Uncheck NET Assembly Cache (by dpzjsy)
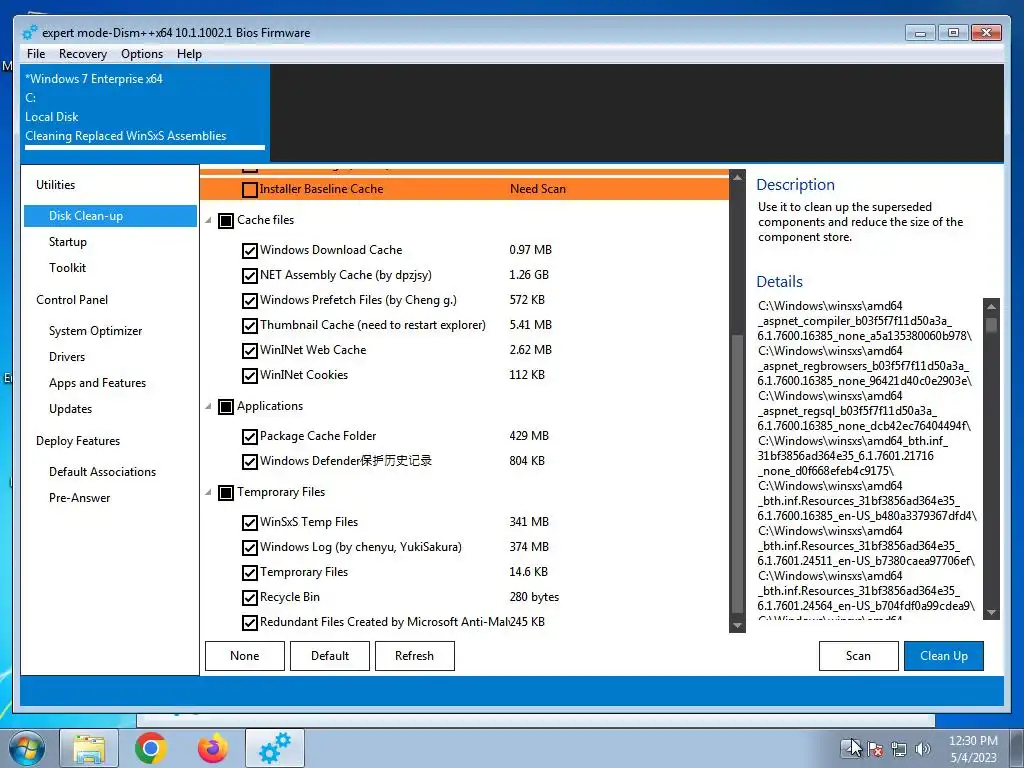 (x=249, y=276)
